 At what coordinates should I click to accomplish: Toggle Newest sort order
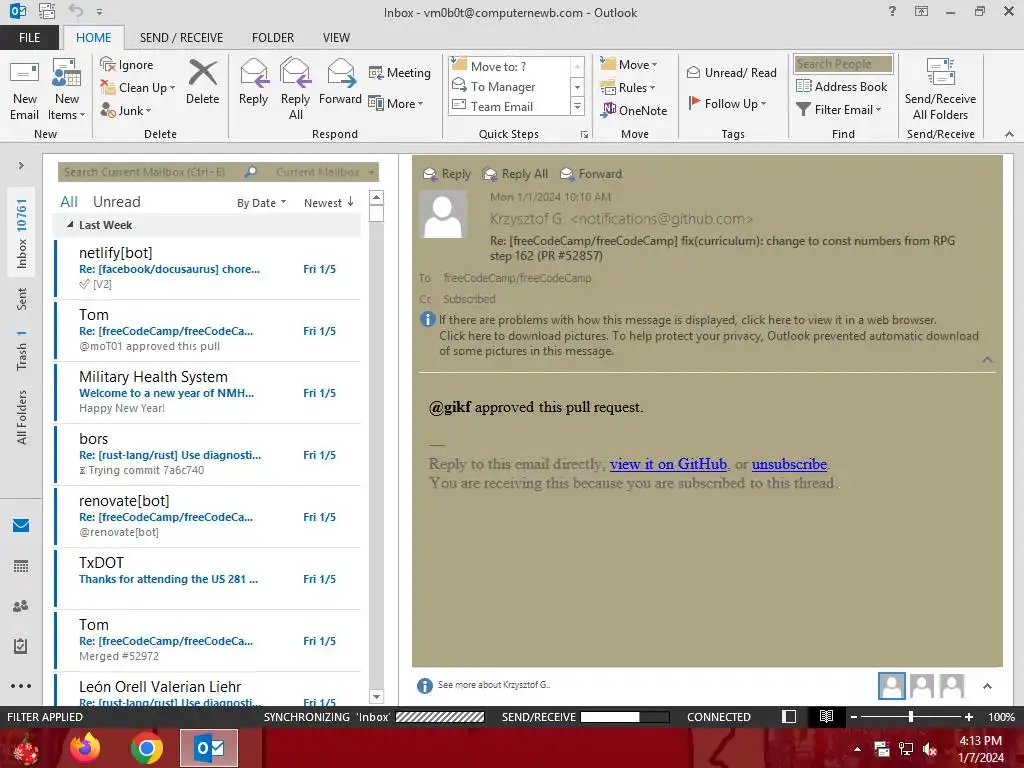pyautogui.click(x=328, y=202)
